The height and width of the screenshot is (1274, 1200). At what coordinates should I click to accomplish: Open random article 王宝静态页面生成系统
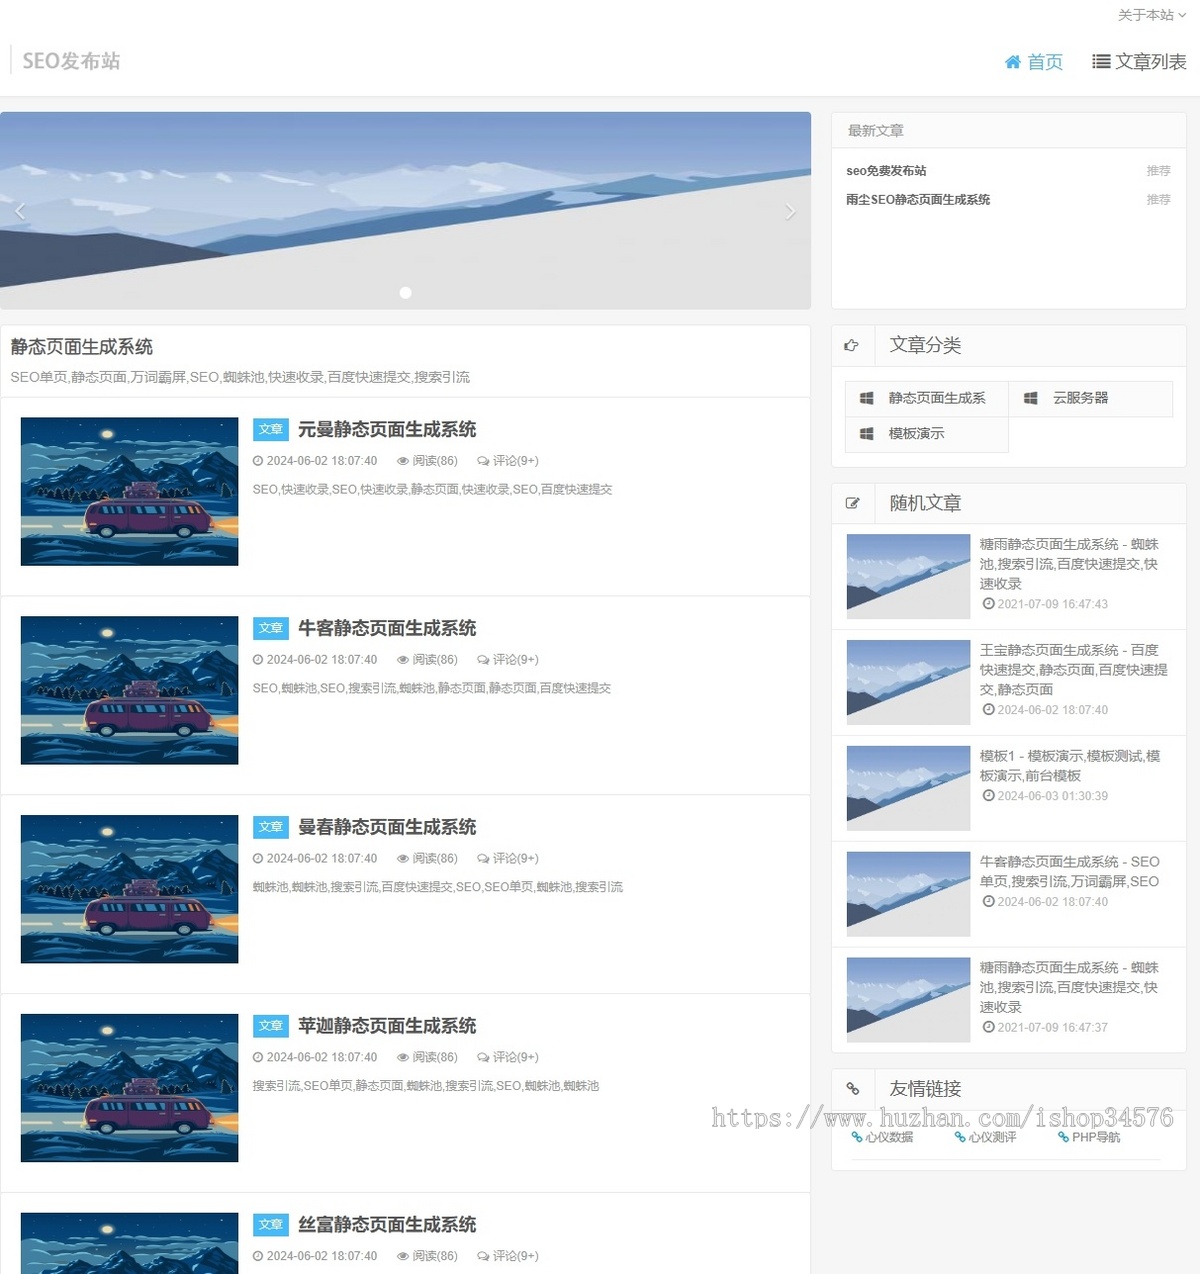coord(1074,671)
